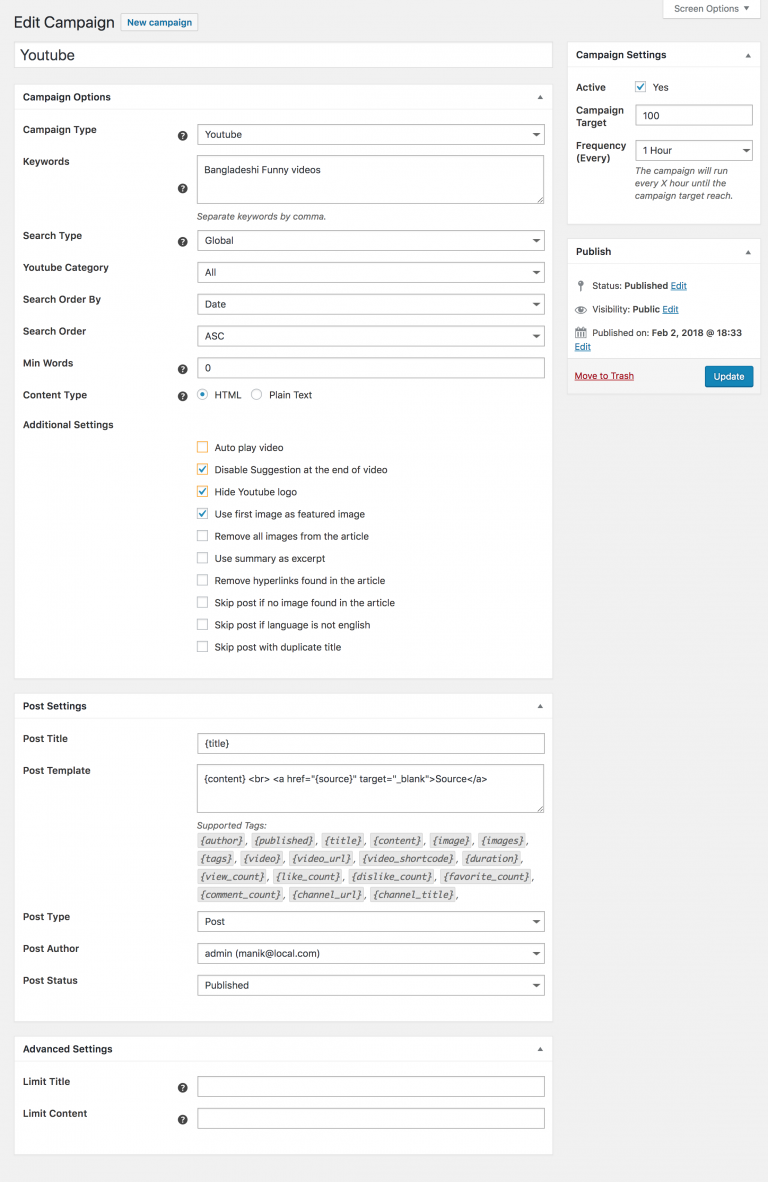The height and width of the screenshot is (1182, 768).
Task: Check Remove hyperlinks found in the article
Action: [x=202, y=580]
